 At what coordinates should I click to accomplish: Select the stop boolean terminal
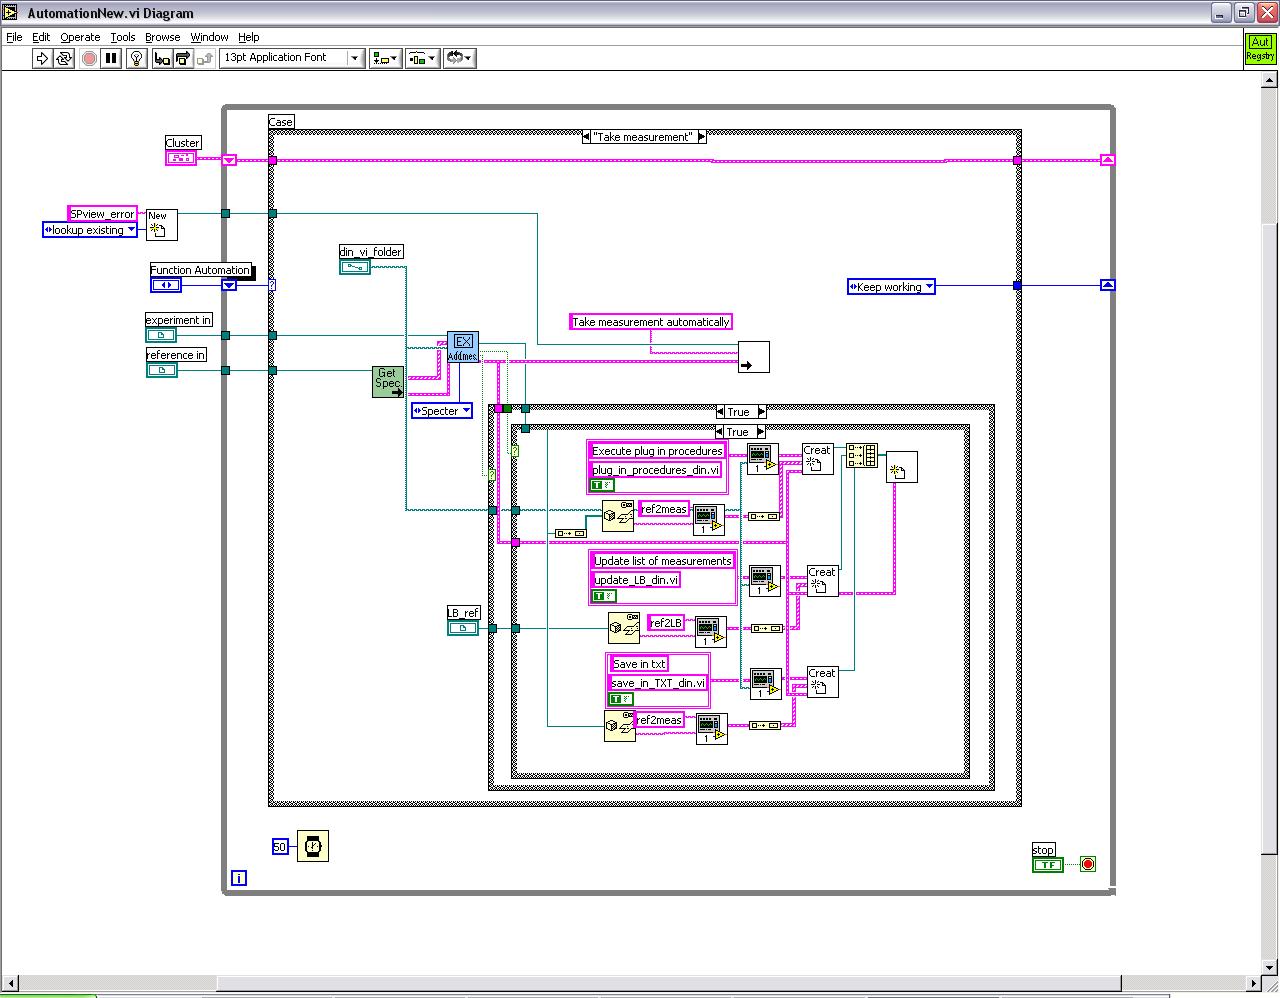1047,864
